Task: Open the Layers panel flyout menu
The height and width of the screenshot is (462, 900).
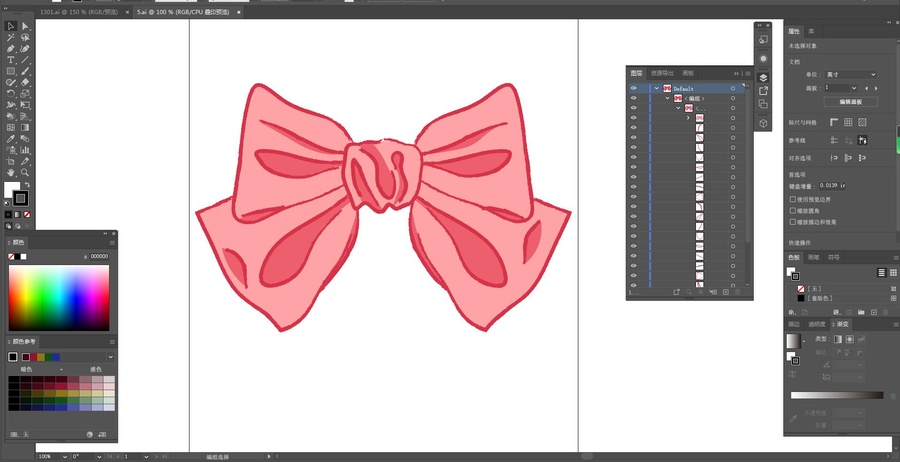Action: (747, 73)
